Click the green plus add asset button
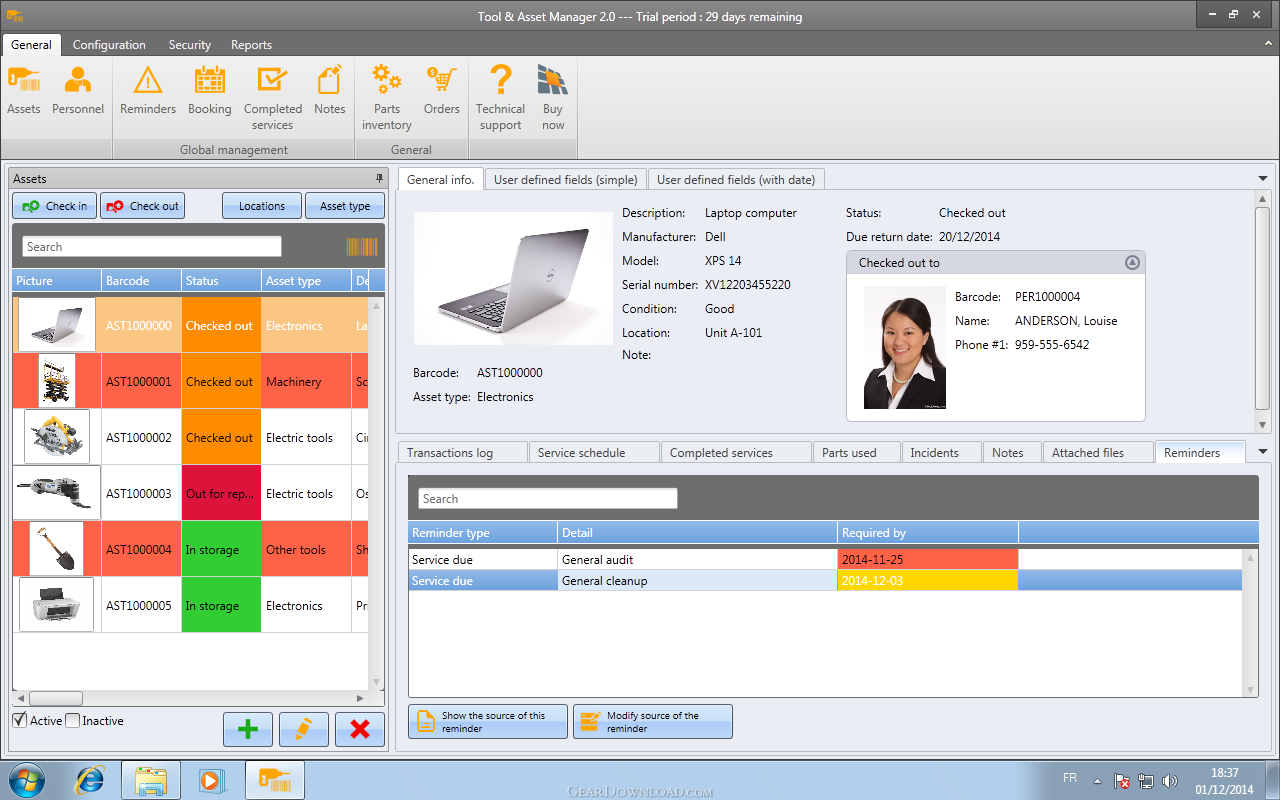1280x800 pixels. pyautogui.click(x=248, y=729)
